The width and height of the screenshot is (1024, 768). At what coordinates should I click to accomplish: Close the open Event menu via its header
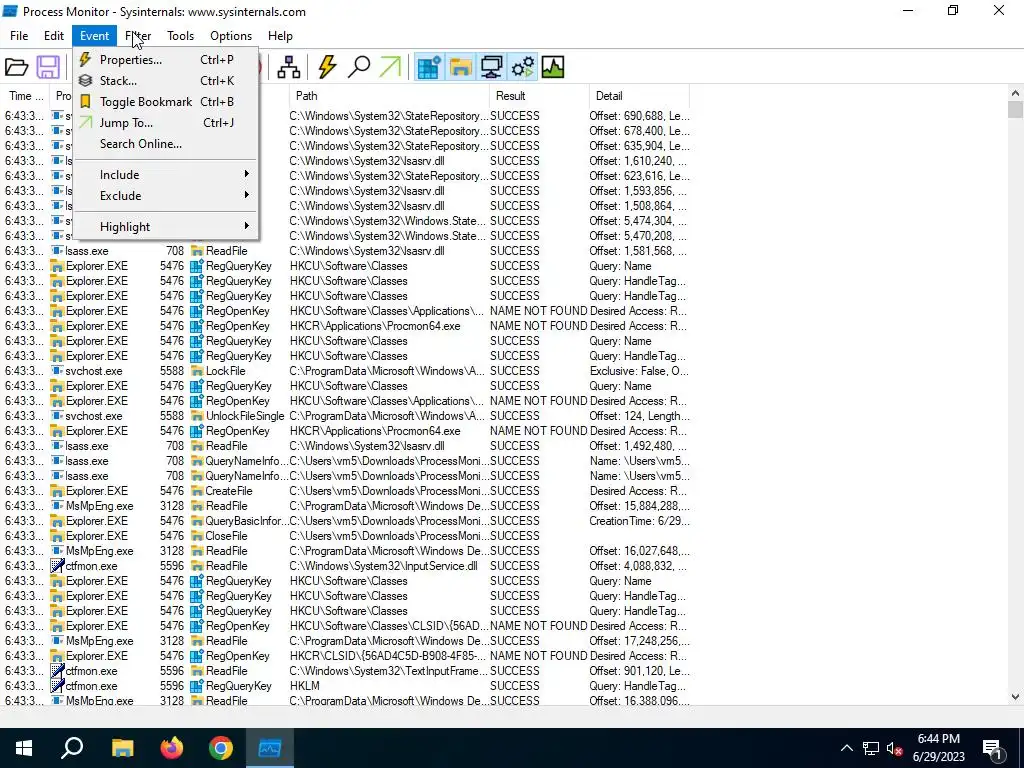pyautogui.click(x=95, y=36)
